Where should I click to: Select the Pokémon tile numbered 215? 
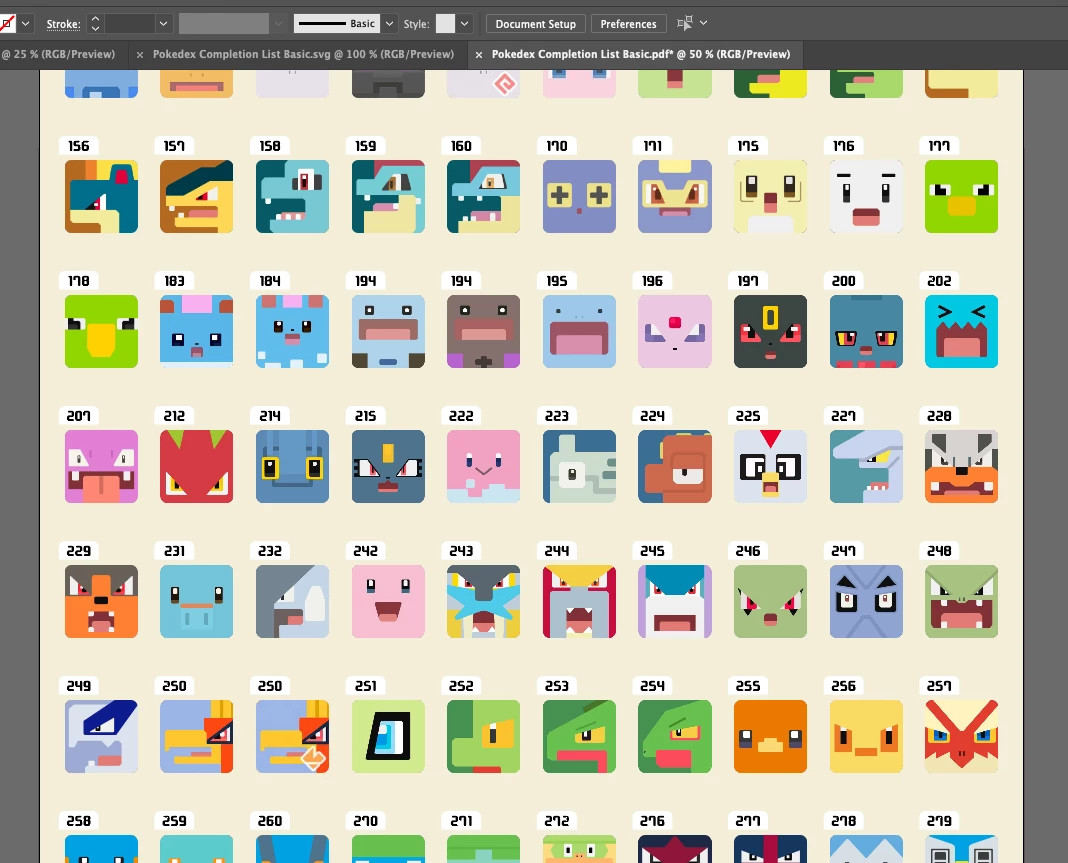(388, 467)
